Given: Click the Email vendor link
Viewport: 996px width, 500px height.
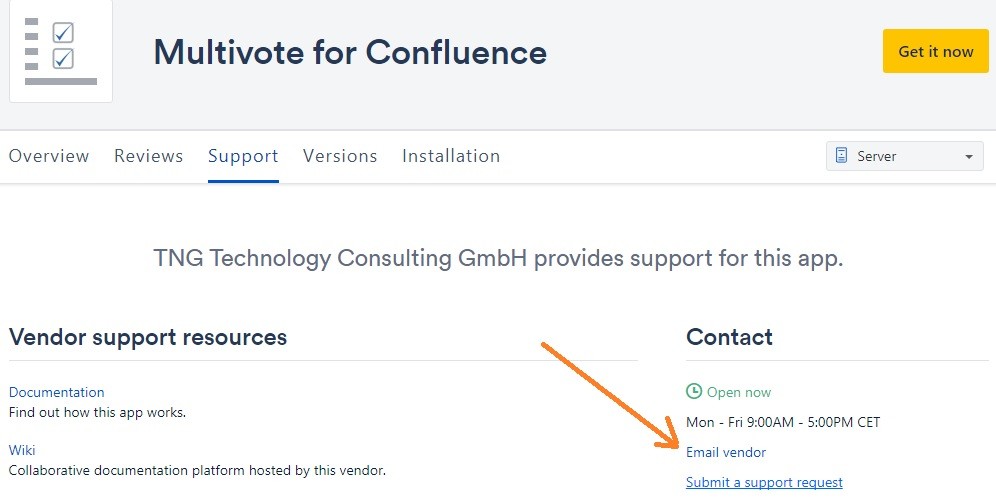Looking at the screenshot, I should 726,452.
